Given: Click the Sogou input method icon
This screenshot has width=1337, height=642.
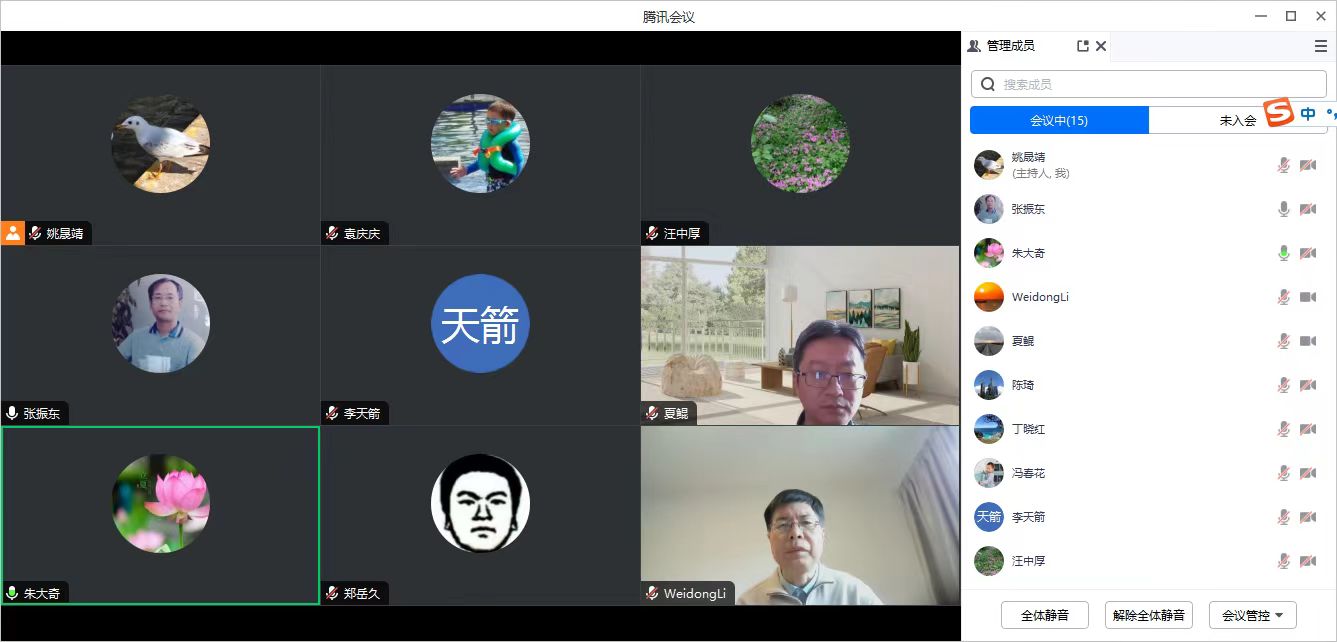Looking at the screenshot, I should (x=1278, y=113).
